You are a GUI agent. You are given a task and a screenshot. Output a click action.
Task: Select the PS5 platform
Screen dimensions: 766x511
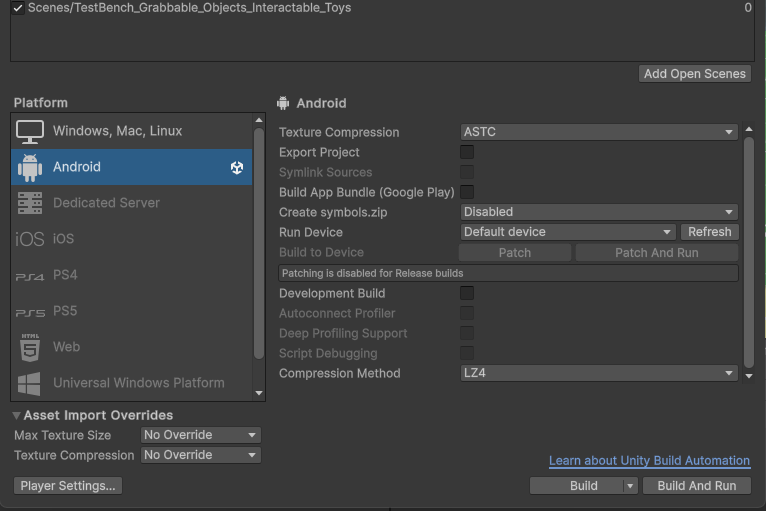[131, 311]
